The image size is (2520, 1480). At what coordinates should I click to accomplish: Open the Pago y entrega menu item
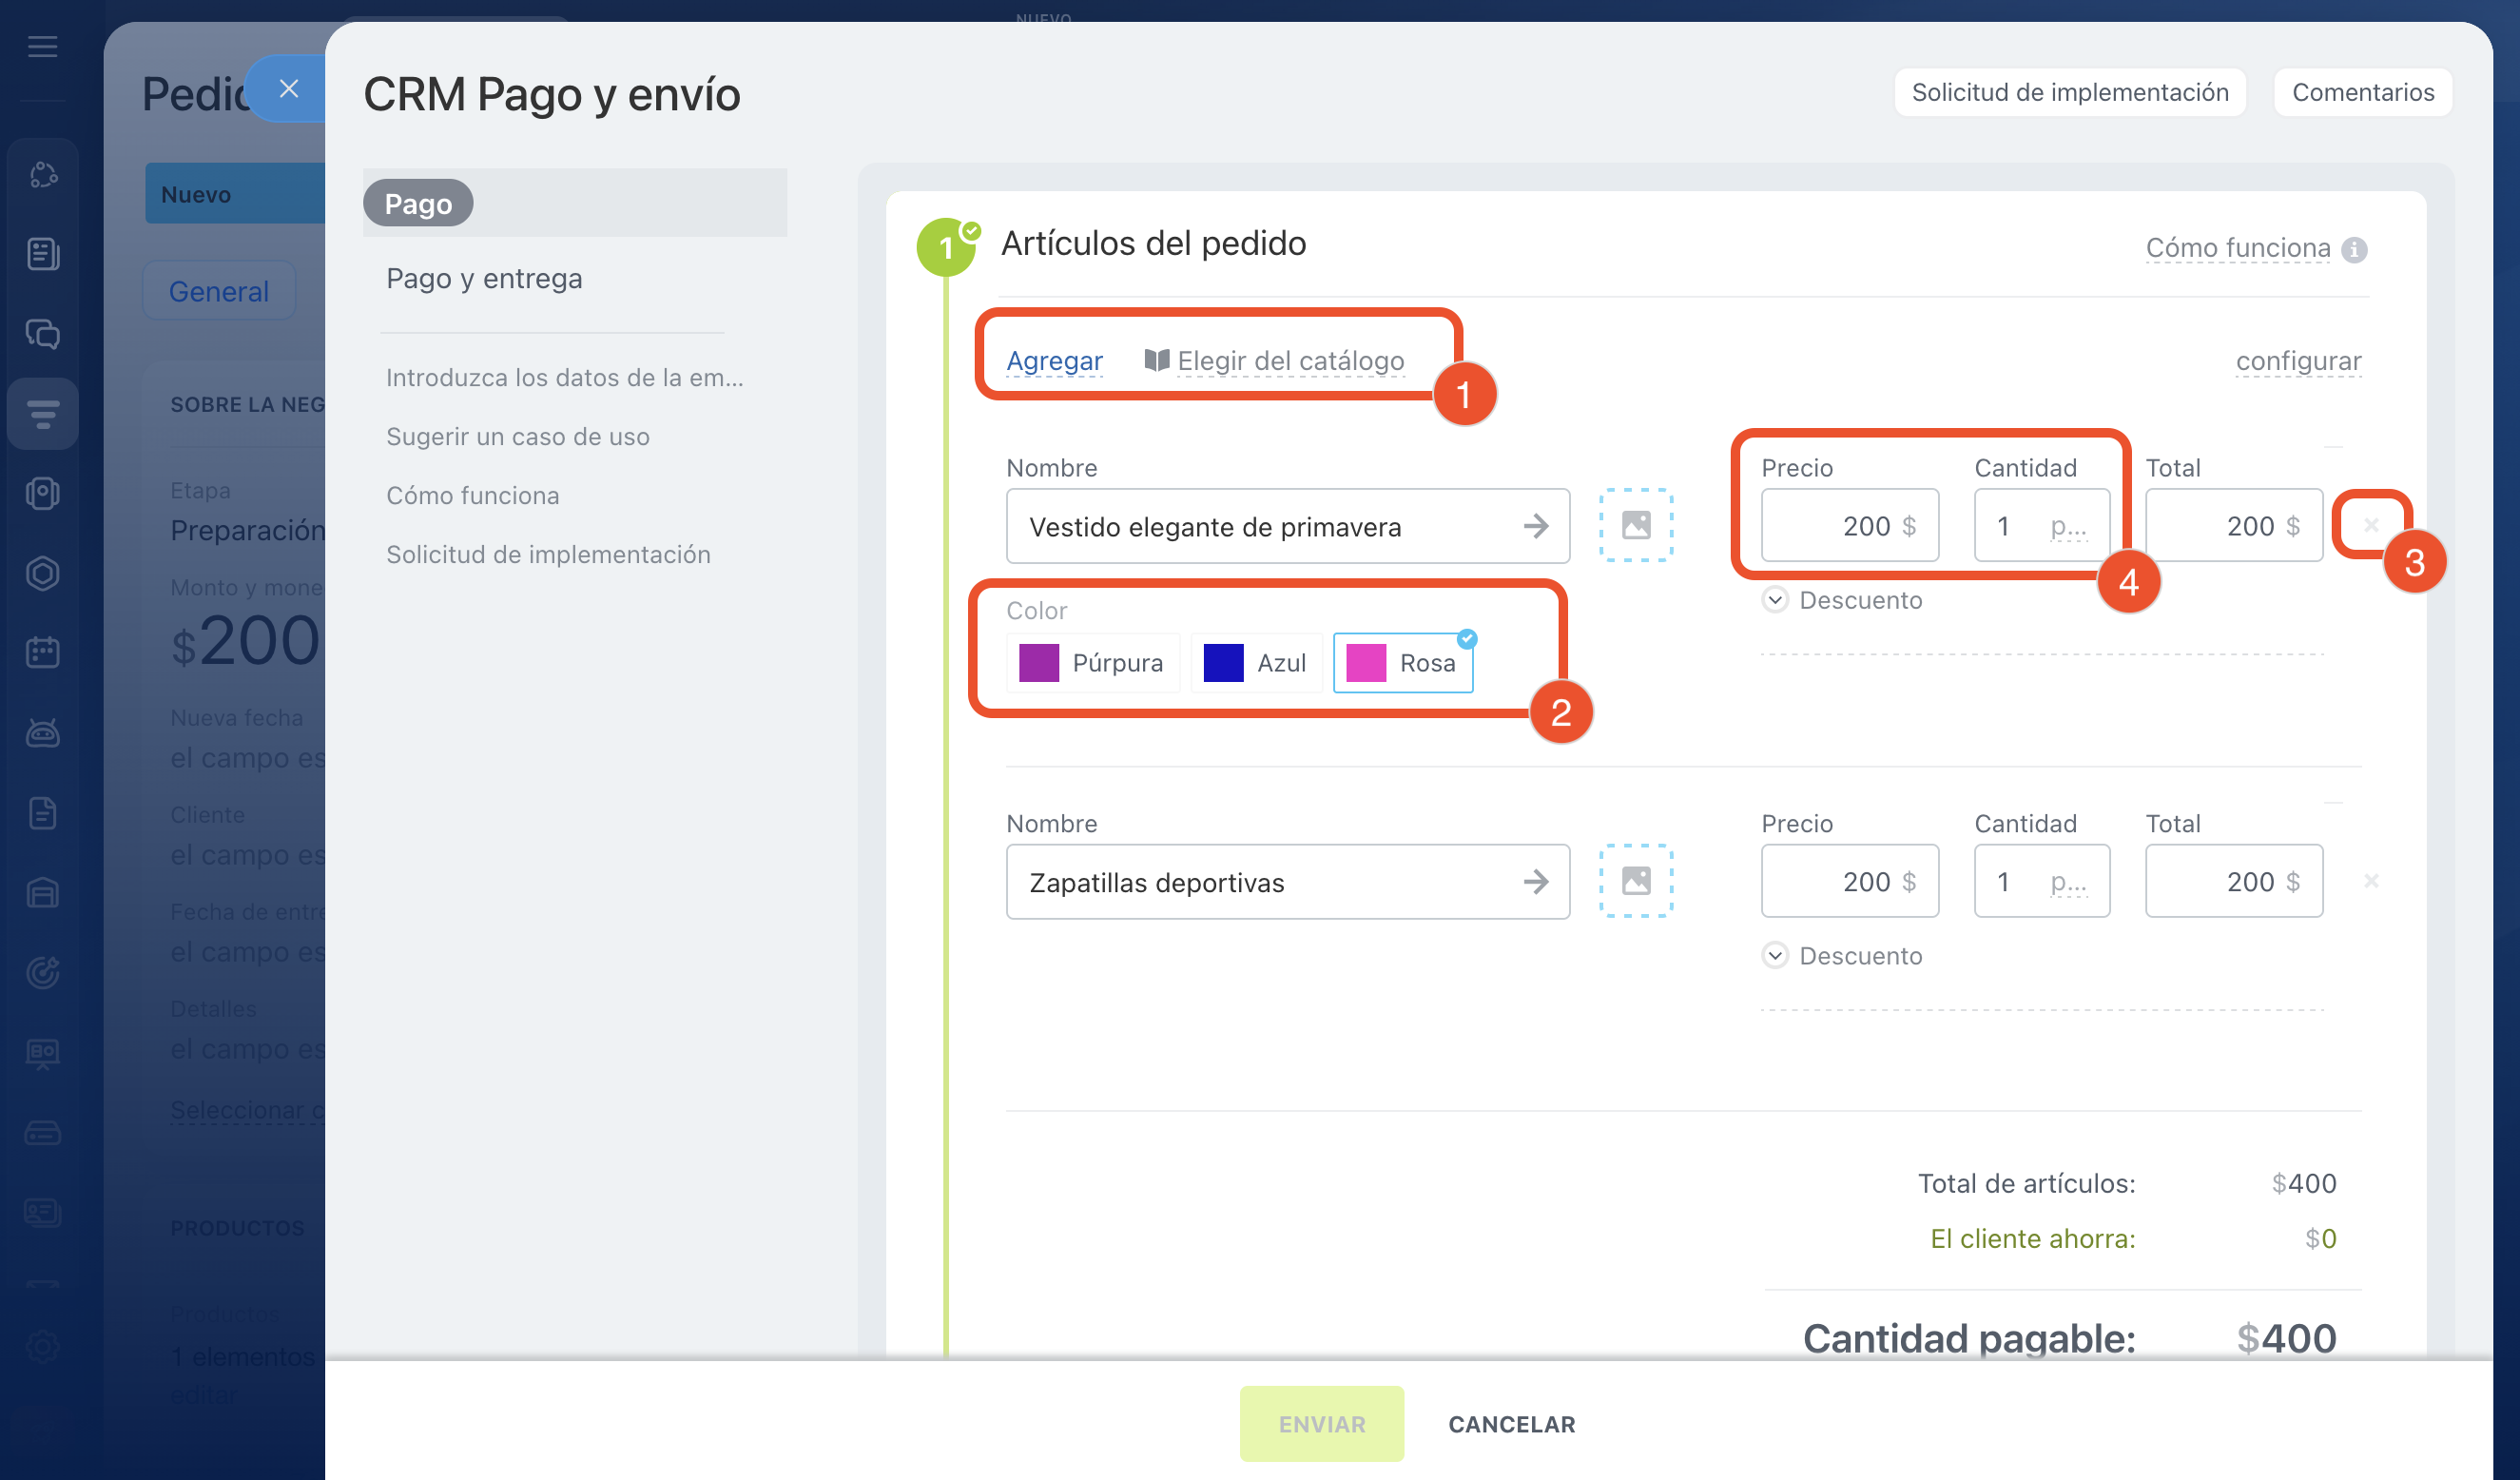tap(484, 278)
